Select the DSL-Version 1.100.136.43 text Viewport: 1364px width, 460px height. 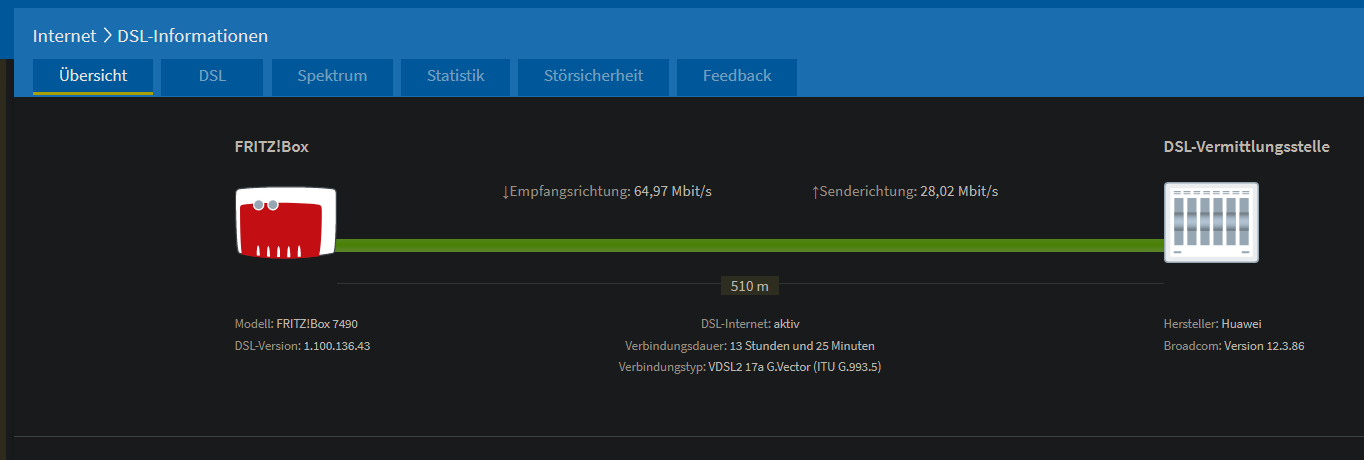pyautogui.click(x=303, y=346)
